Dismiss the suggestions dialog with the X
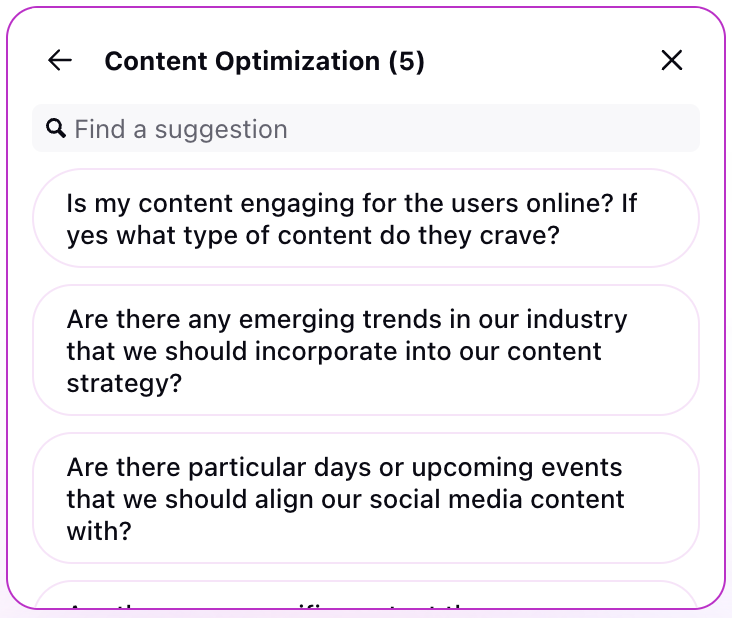The image size is (732, 618). click(x=672, y=61)
